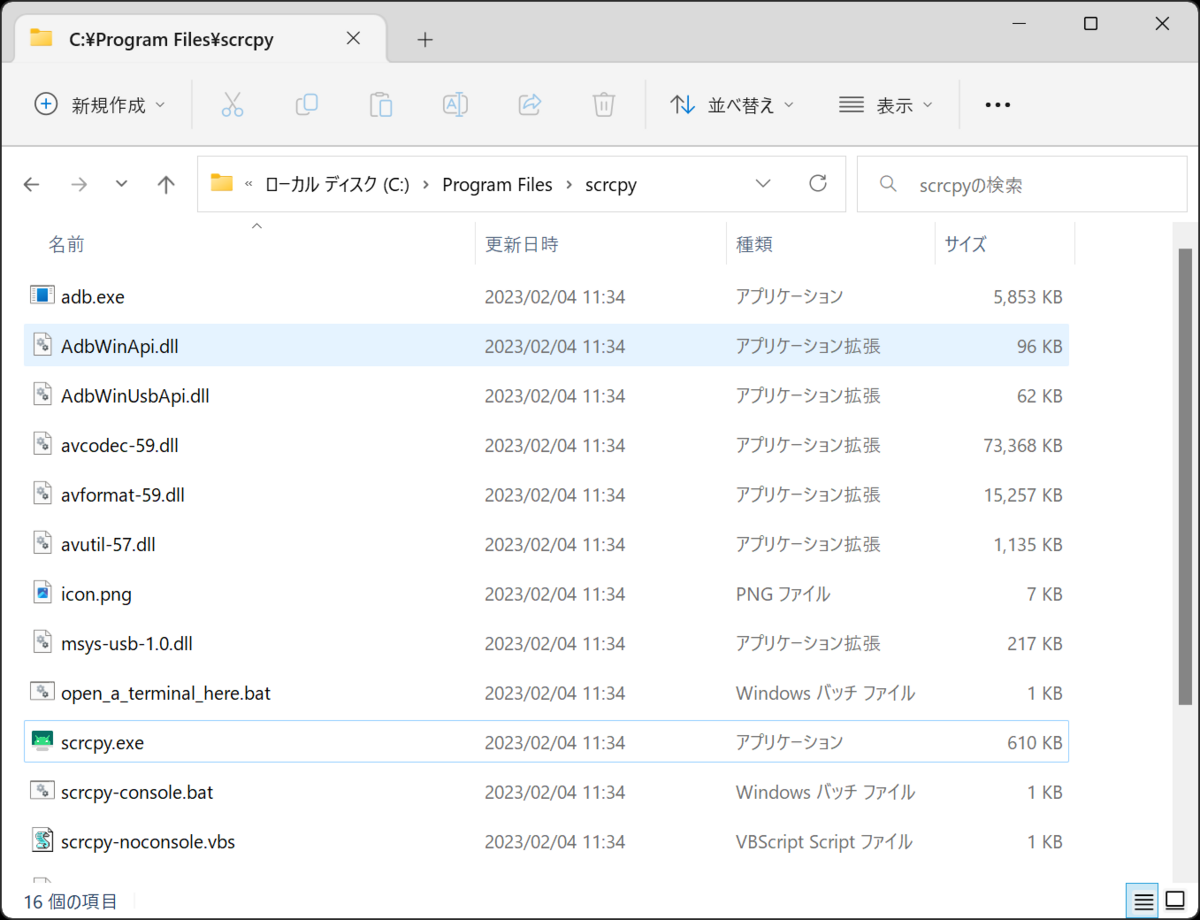Click the msys-usb-1.0.dll file icon
Screen dimensions: 1200x920
(42, 643)
